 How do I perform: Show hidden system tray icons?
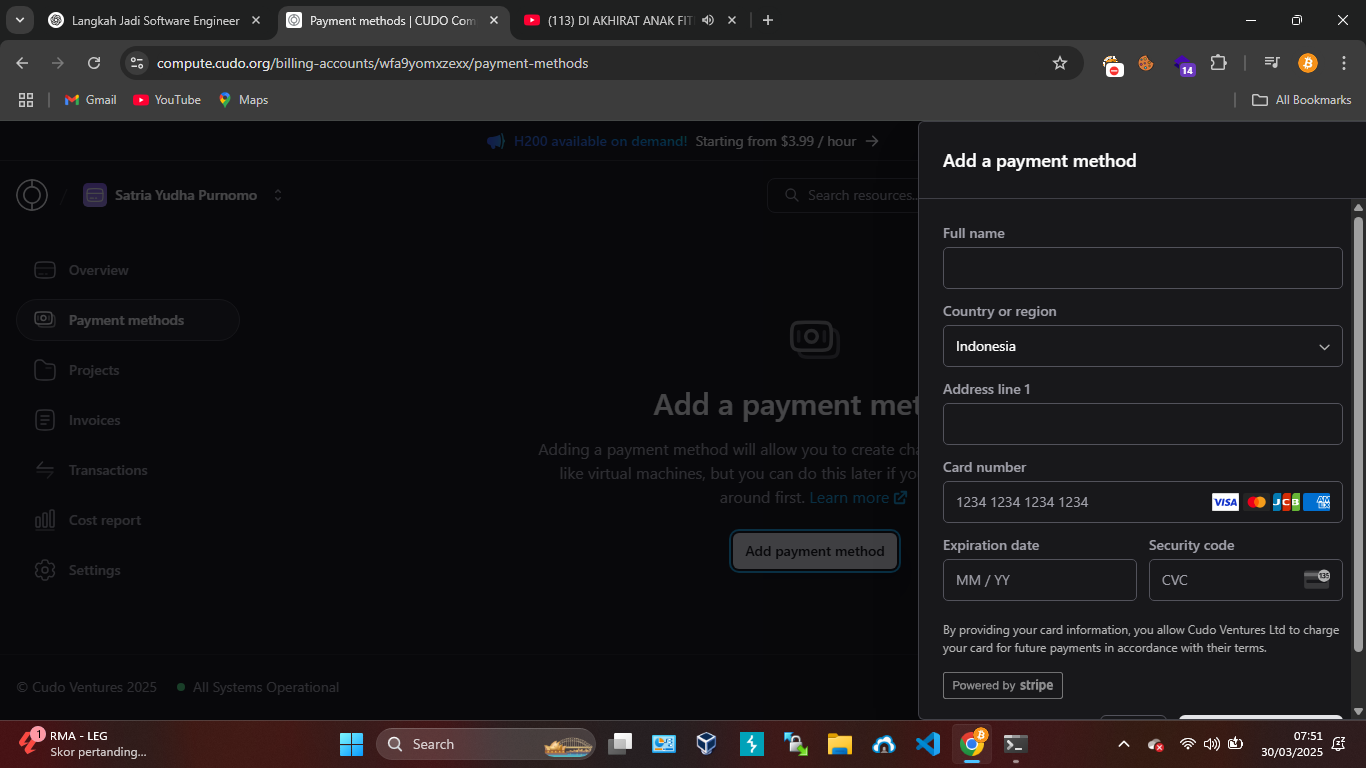tap(1123, 744)
